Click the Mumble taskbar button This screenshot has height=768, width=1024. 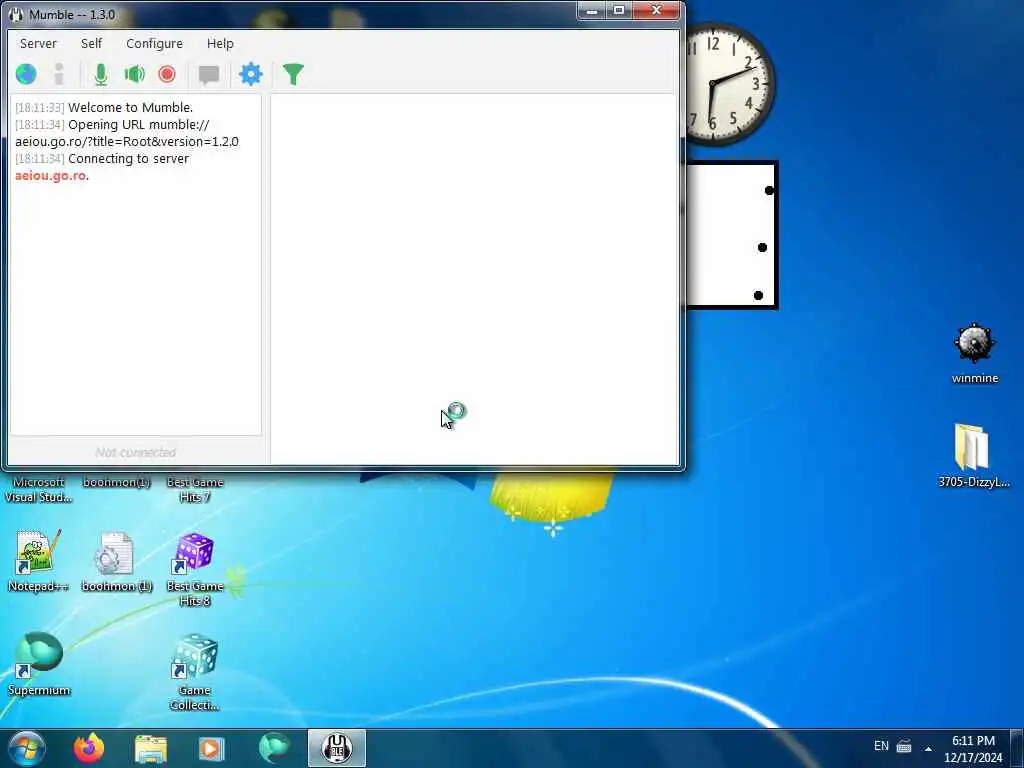pos(336,748)
